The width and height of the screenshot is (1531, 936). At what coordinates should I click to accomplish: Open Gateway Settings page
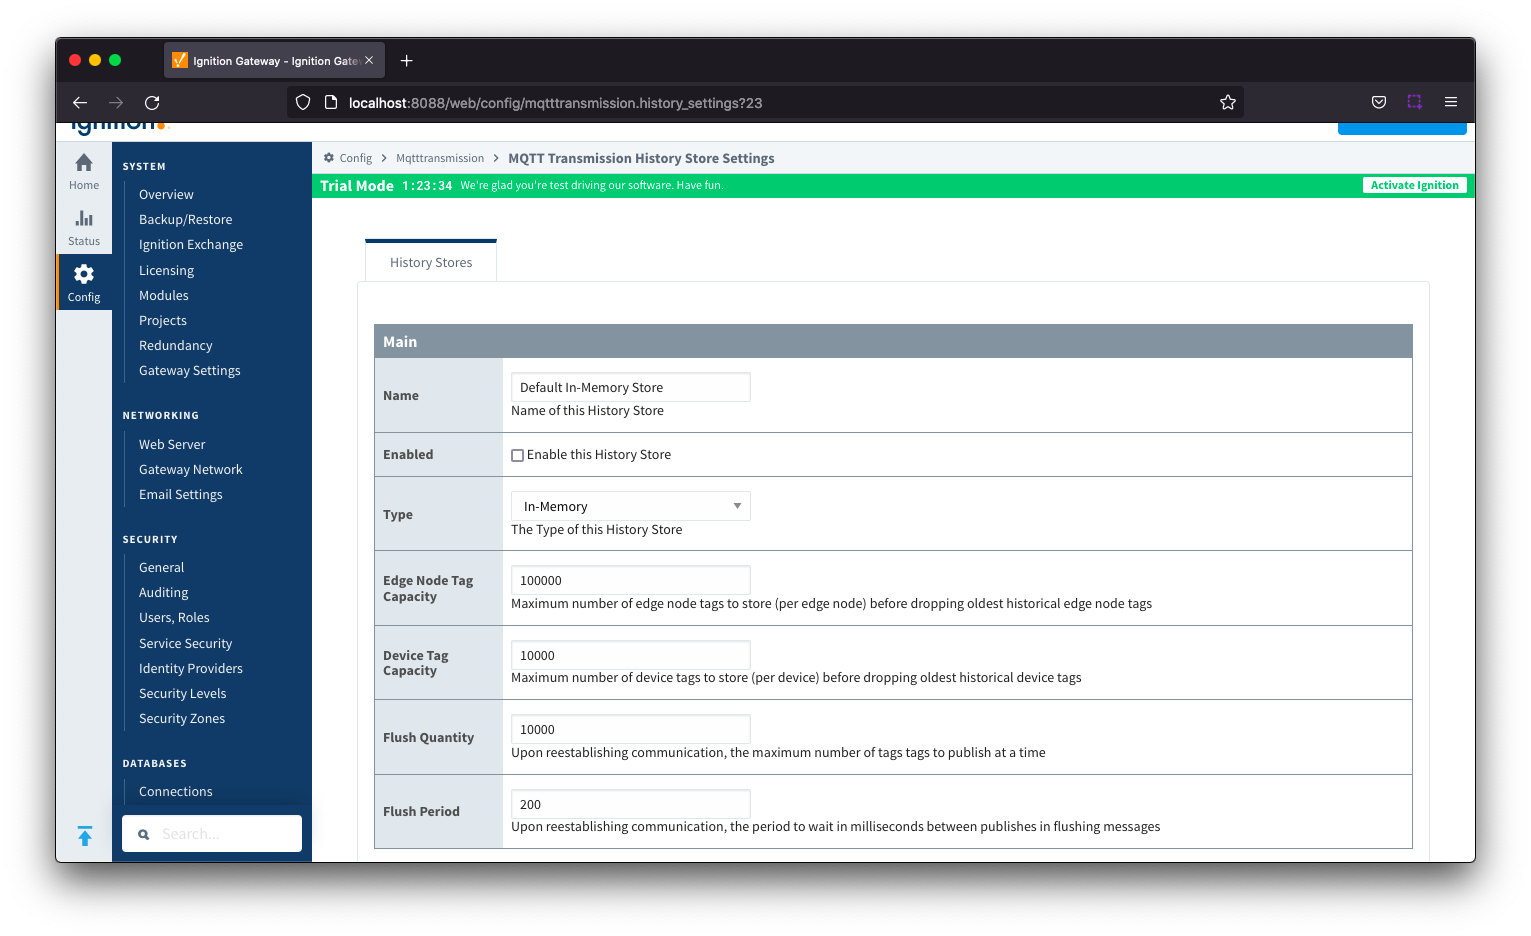coord(190,370)
